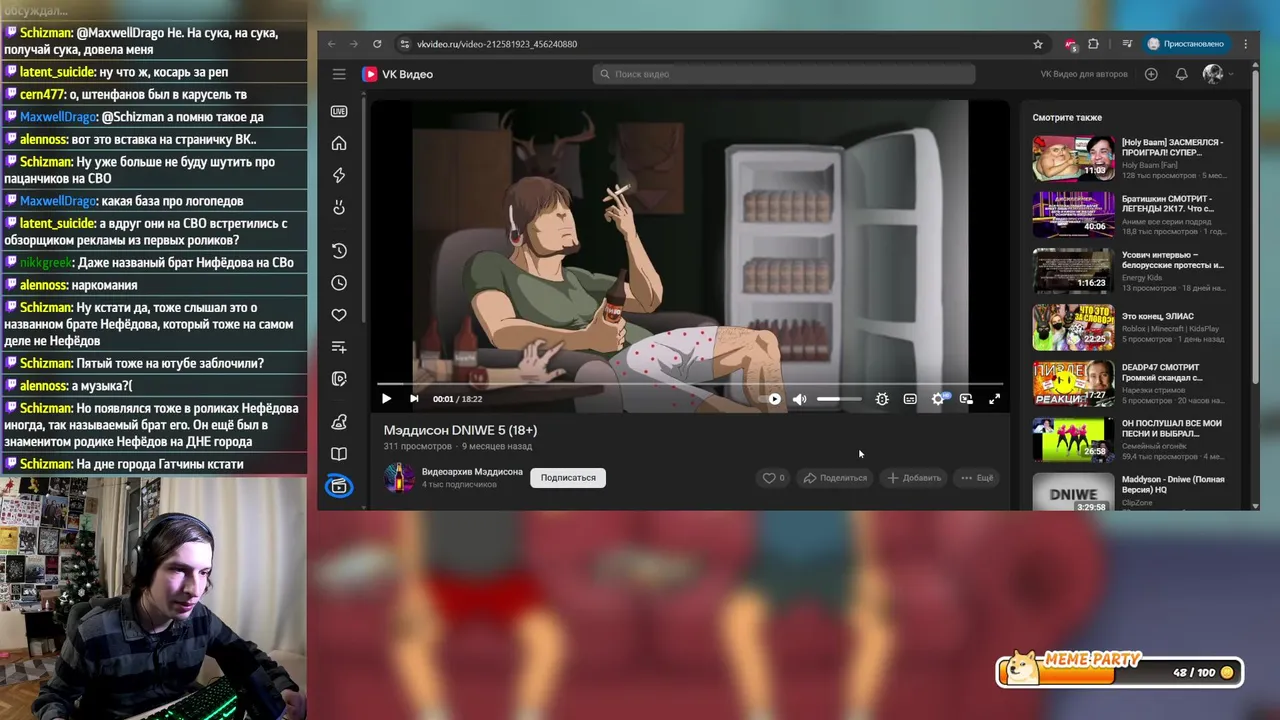This screenshot has height=720, width=1280.
Task: Open Watch later clock in sidebar
Action: tap(339, 283)
